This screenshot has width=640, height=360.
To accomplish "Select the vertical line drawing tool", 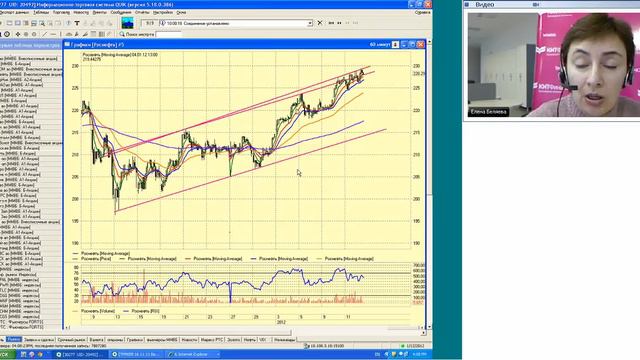I will [60, 34].
